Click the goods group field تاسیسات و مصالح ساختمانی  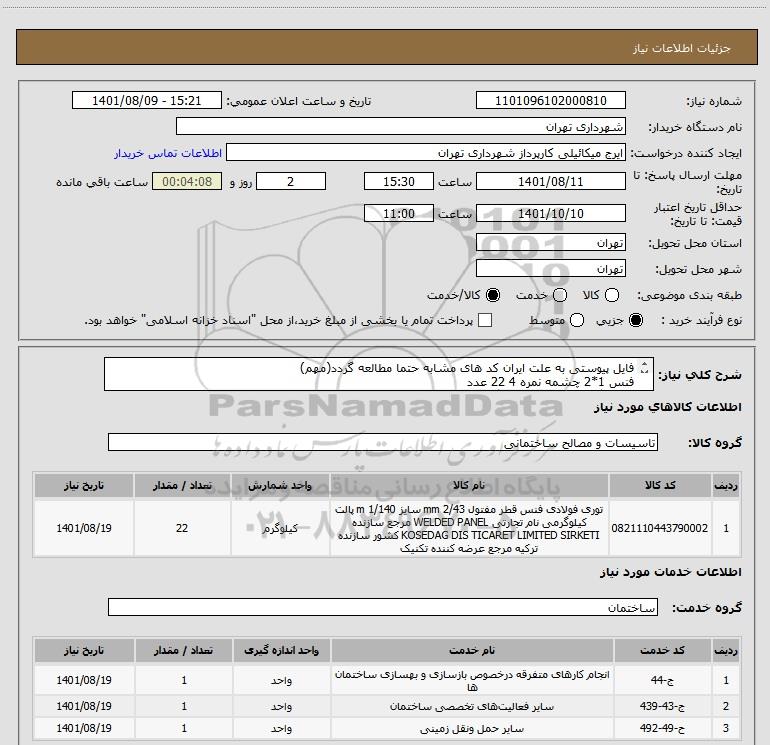click(x=383, y=442)
